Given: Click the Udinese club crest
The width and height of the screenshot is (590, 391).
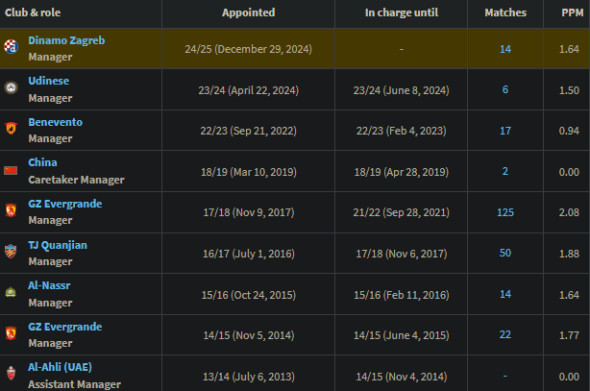Looking at the screenshot, I should pos(11,88).
